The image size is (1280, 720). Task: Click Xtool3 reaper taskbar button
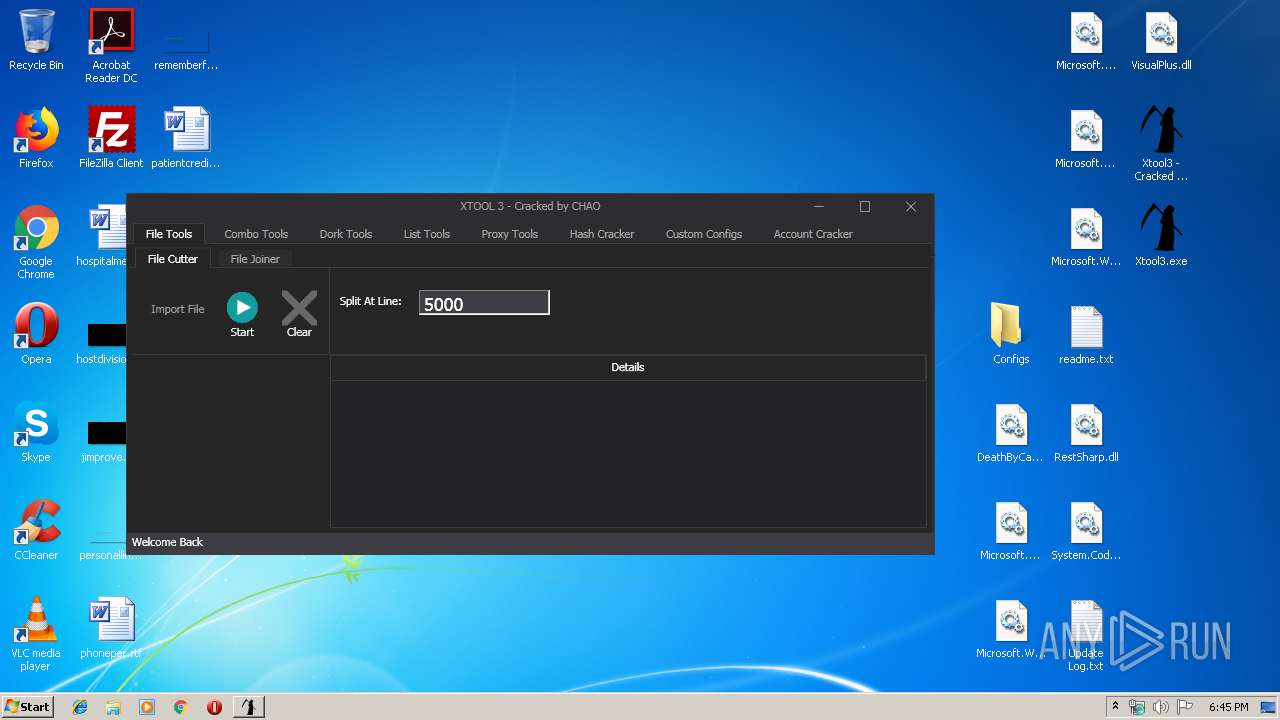tap(249, 707)
